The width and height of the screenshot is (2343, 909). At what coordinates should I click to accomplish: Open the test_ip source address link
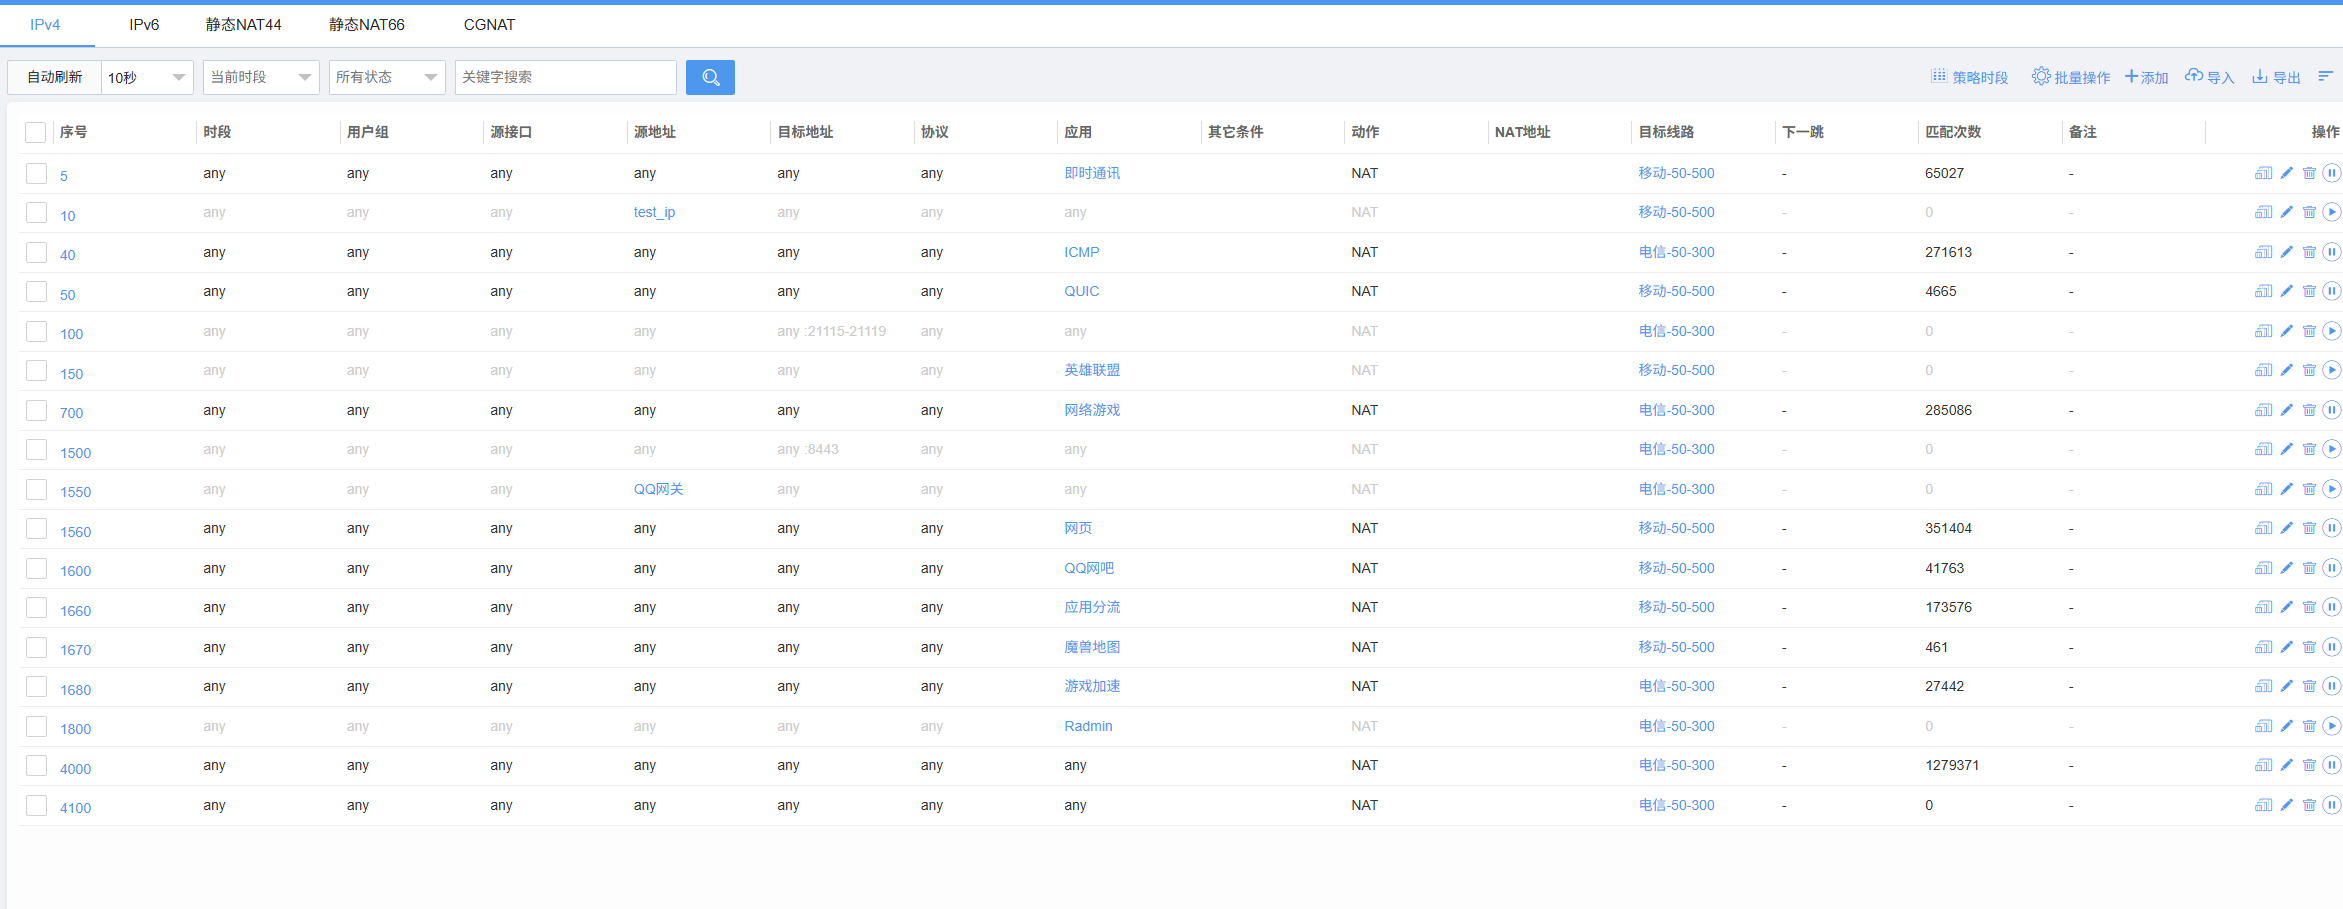(x=654, y=212)
